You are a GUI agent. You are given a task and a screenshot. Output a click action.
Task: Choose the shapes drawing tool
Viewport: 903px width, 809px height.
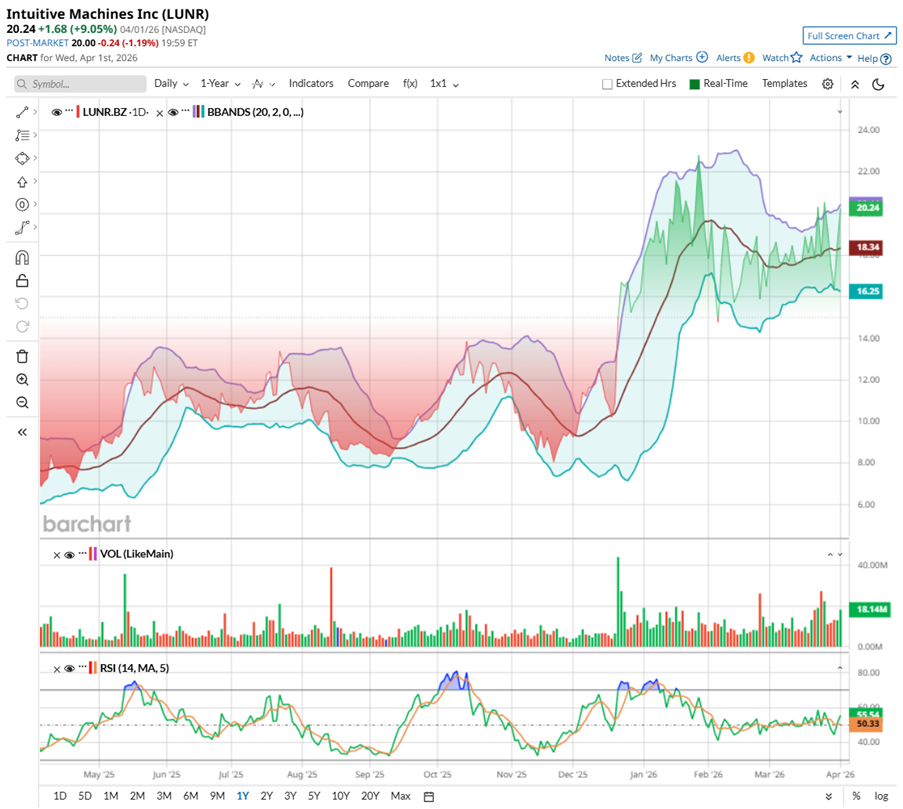(x=22, y=158)
